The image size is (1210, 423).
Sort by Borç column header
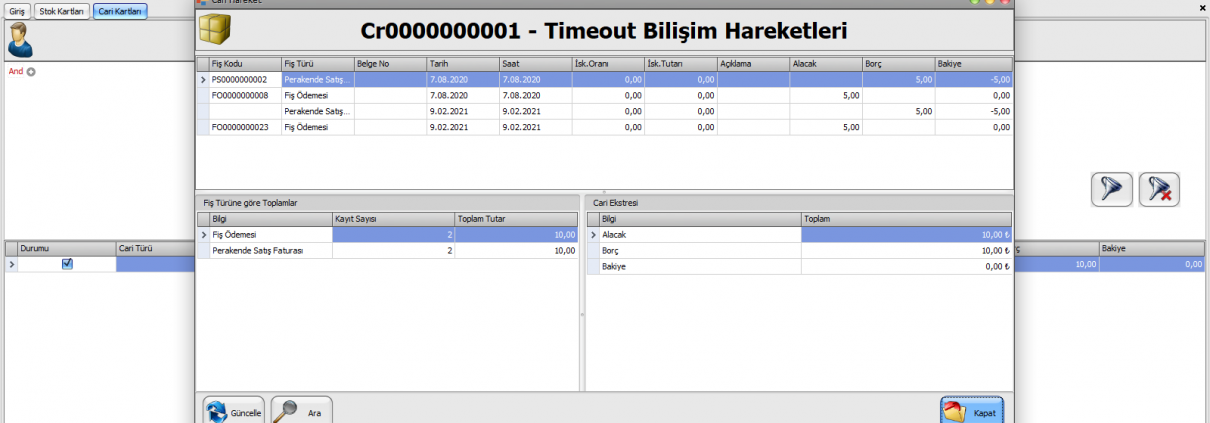(898, 64)
